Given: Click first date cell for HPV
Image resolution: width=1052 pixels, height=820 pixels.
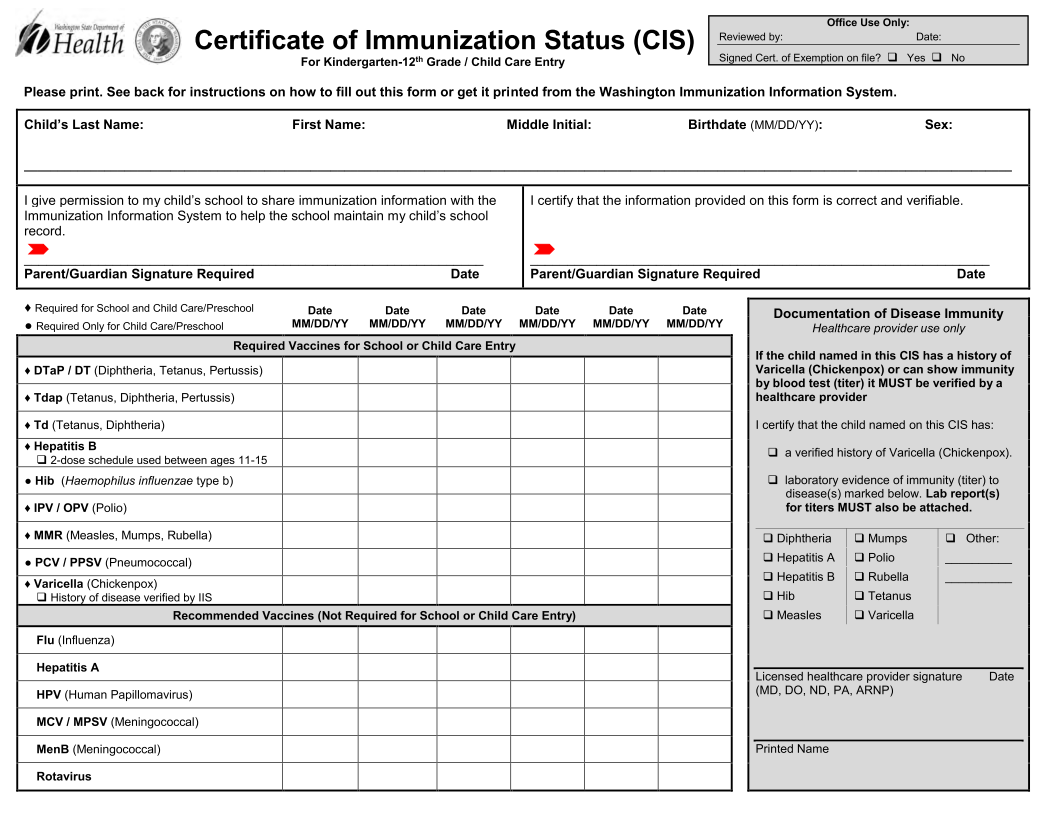Looking at the screenshot, I should click(320, 695).
